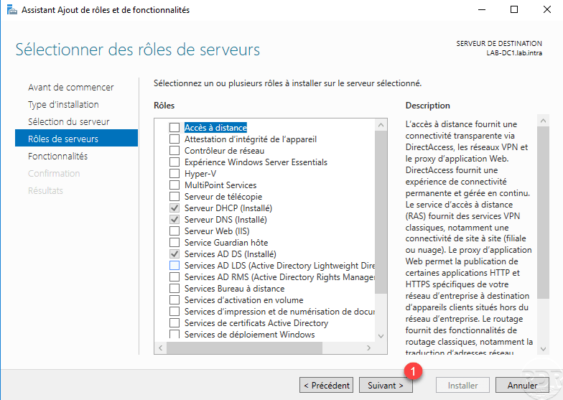
Task: Click the wizard icon in title bar
Action: [11, 10]
